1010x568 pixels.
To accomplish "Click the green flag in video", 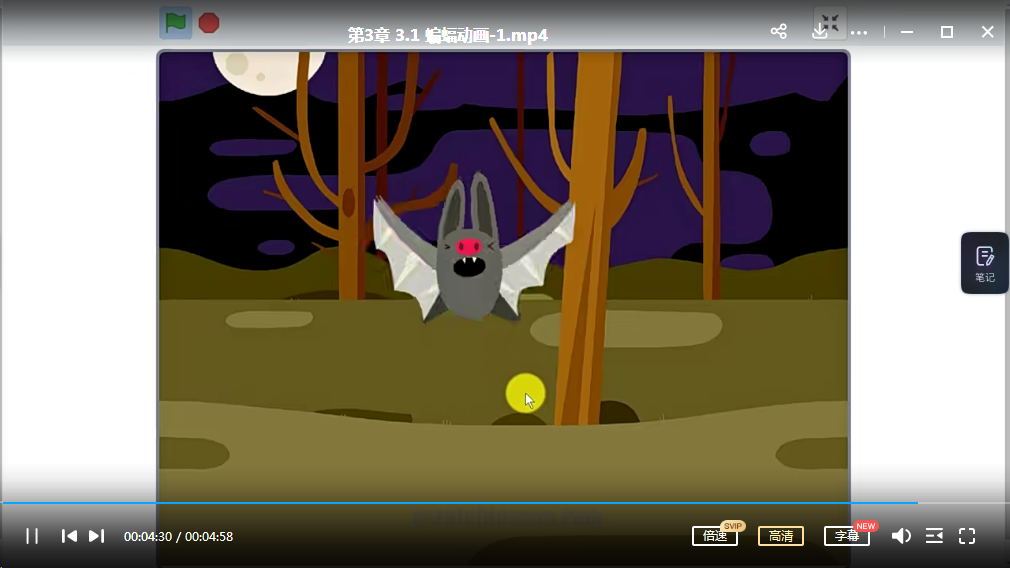I will point(176,22).
